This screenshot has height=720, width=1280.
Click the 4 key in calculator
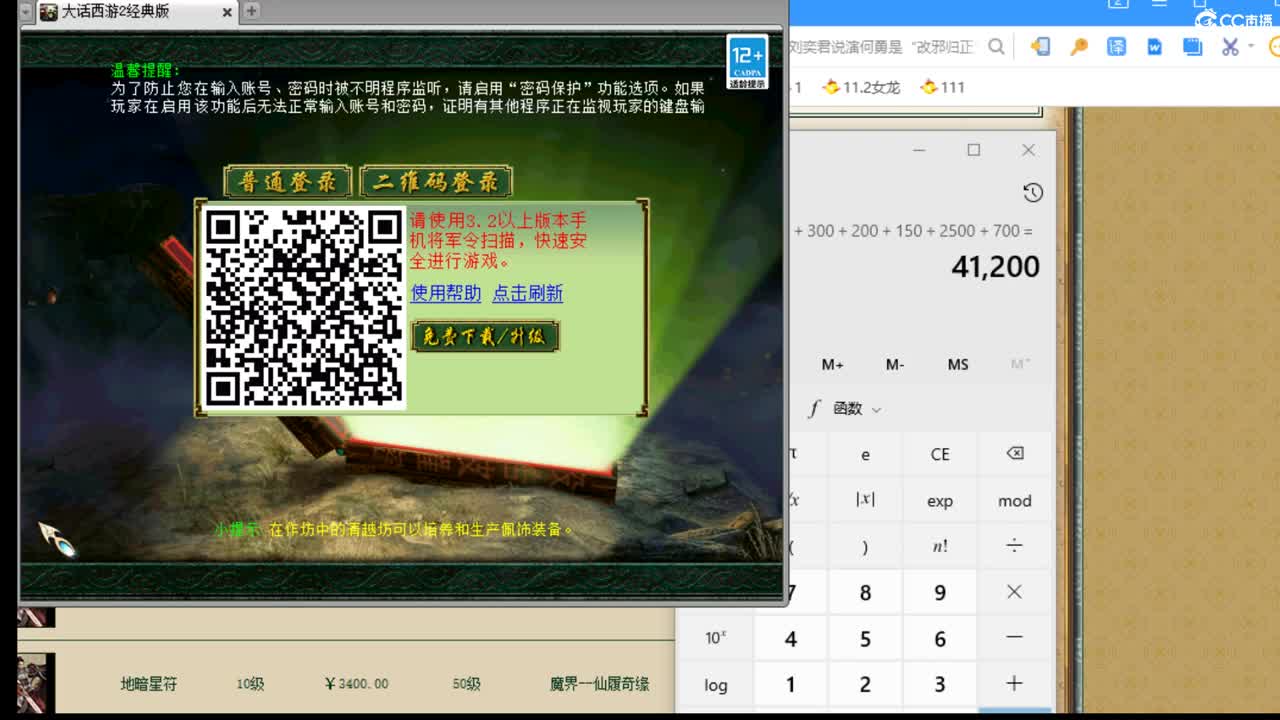[791, 638]
